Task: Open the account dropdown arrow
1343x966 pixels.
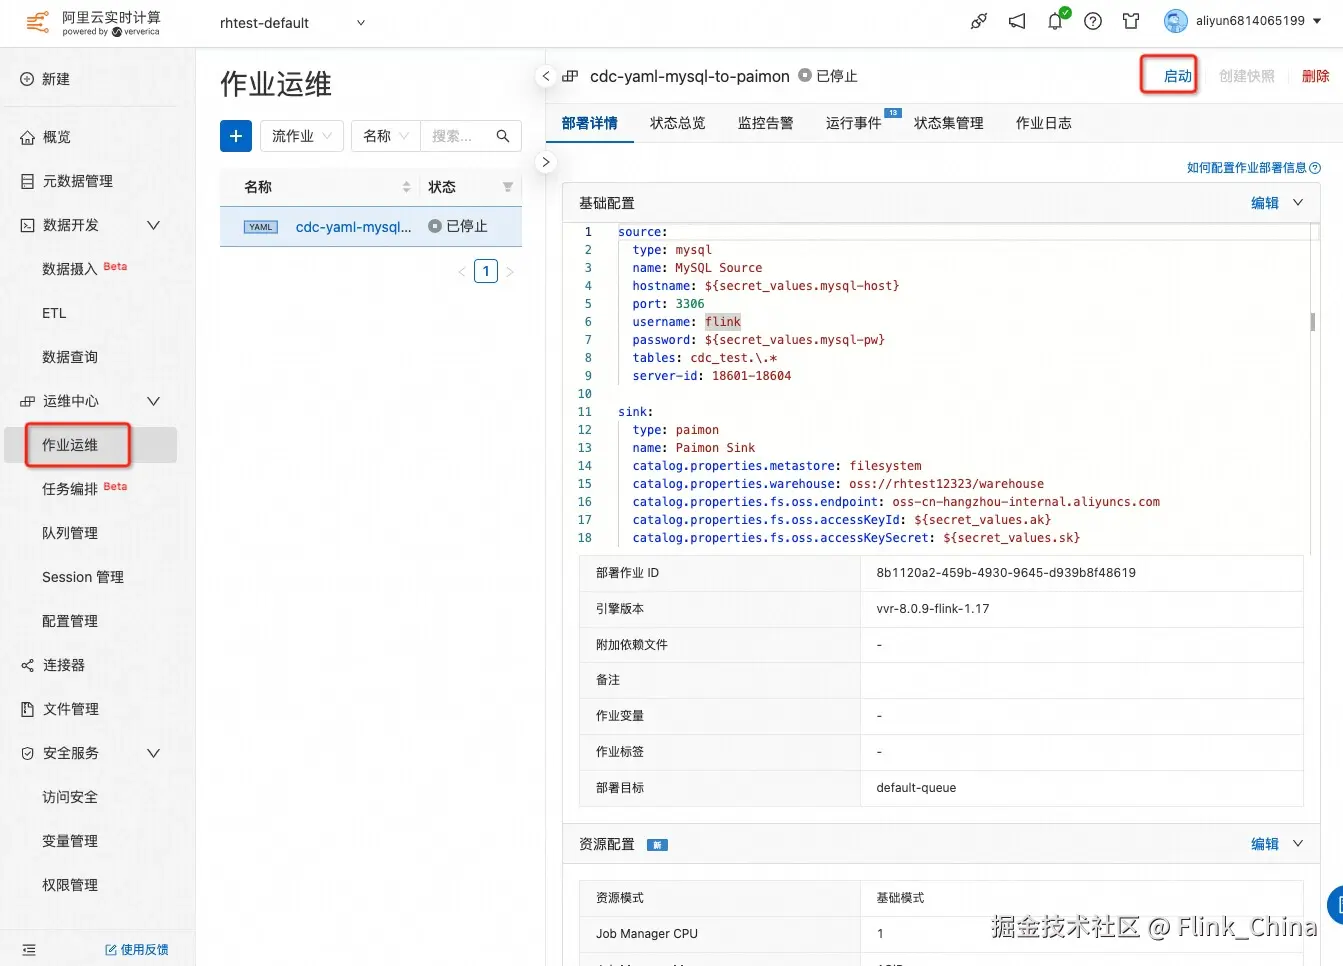Action: pyautogui.click(x=1317, y=21)
